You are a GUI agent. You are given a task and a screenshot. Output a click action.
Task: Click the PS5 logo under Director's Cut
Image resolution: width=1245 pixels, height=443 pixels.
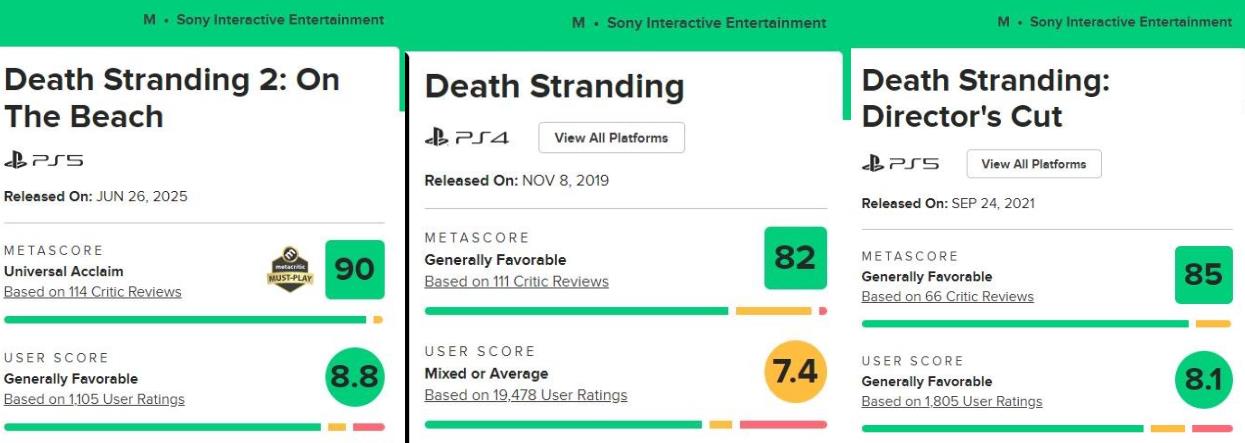[x=902, y=164]
